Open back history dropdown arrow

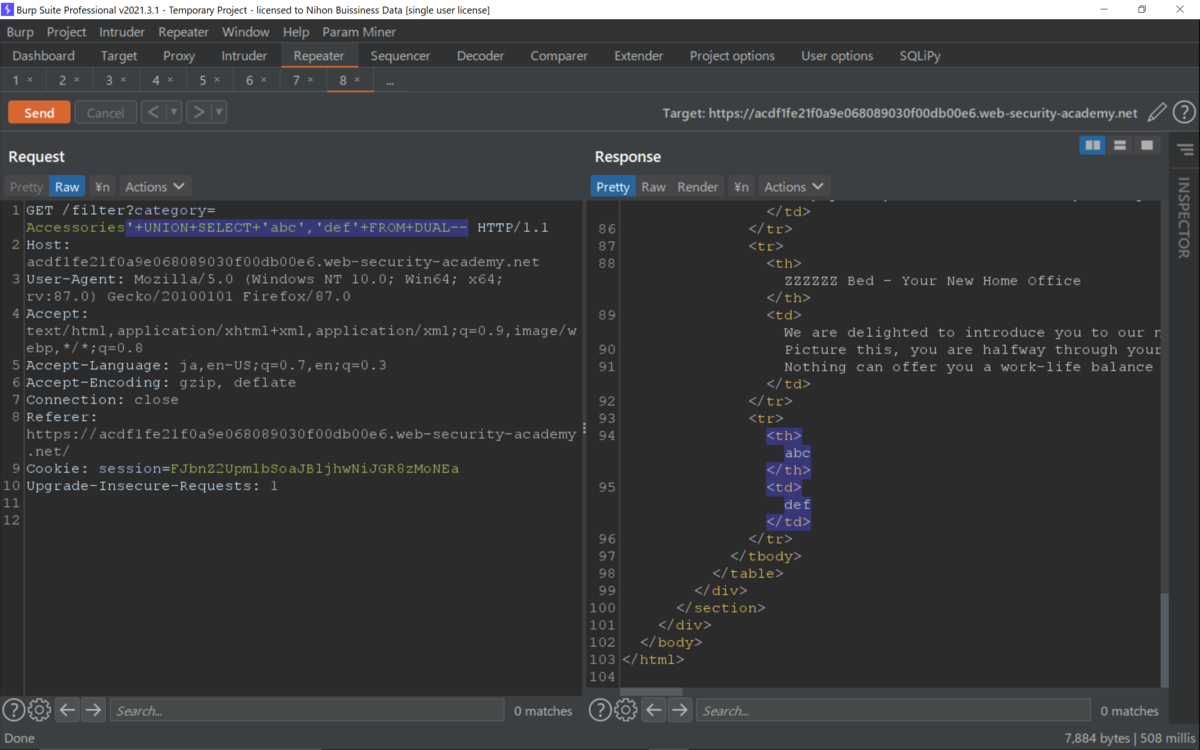(174, 112)
